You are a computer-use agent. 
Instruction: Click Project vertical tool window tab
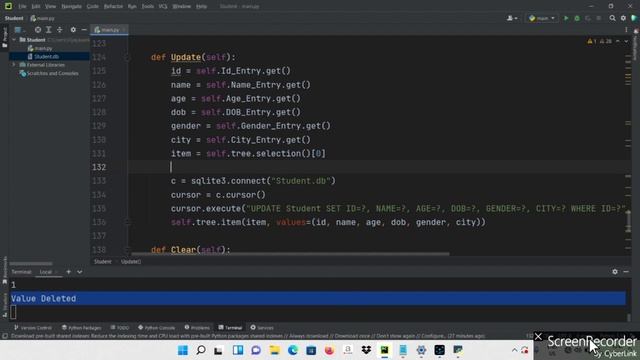coord(4,38)
